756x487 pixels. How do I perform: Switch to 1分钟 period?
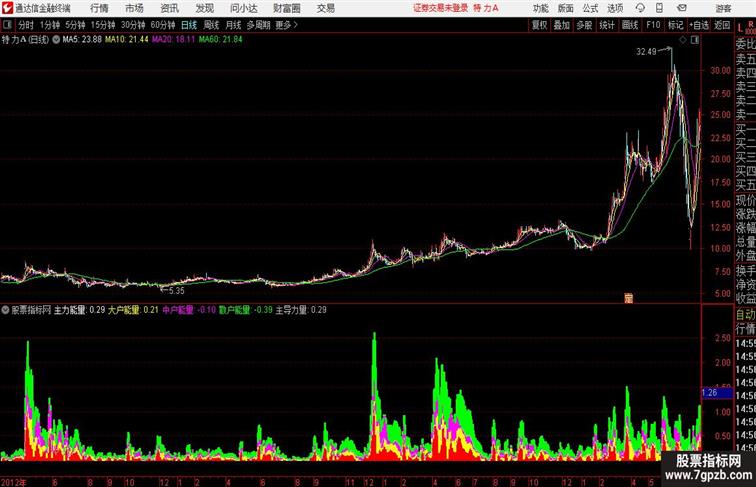pos(50,25)
